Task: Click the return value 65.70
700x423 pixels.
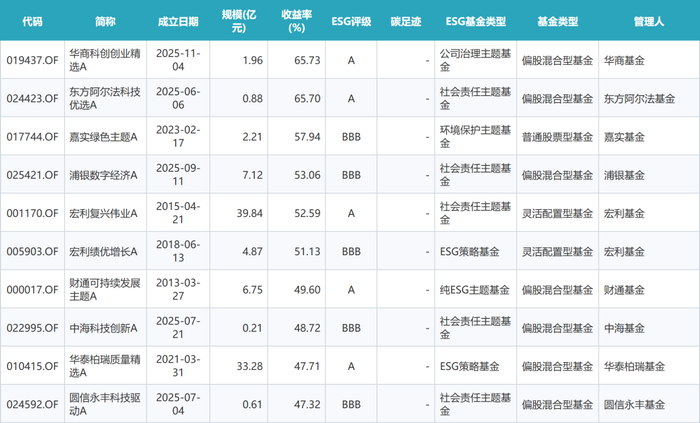Action: point(307,99)
